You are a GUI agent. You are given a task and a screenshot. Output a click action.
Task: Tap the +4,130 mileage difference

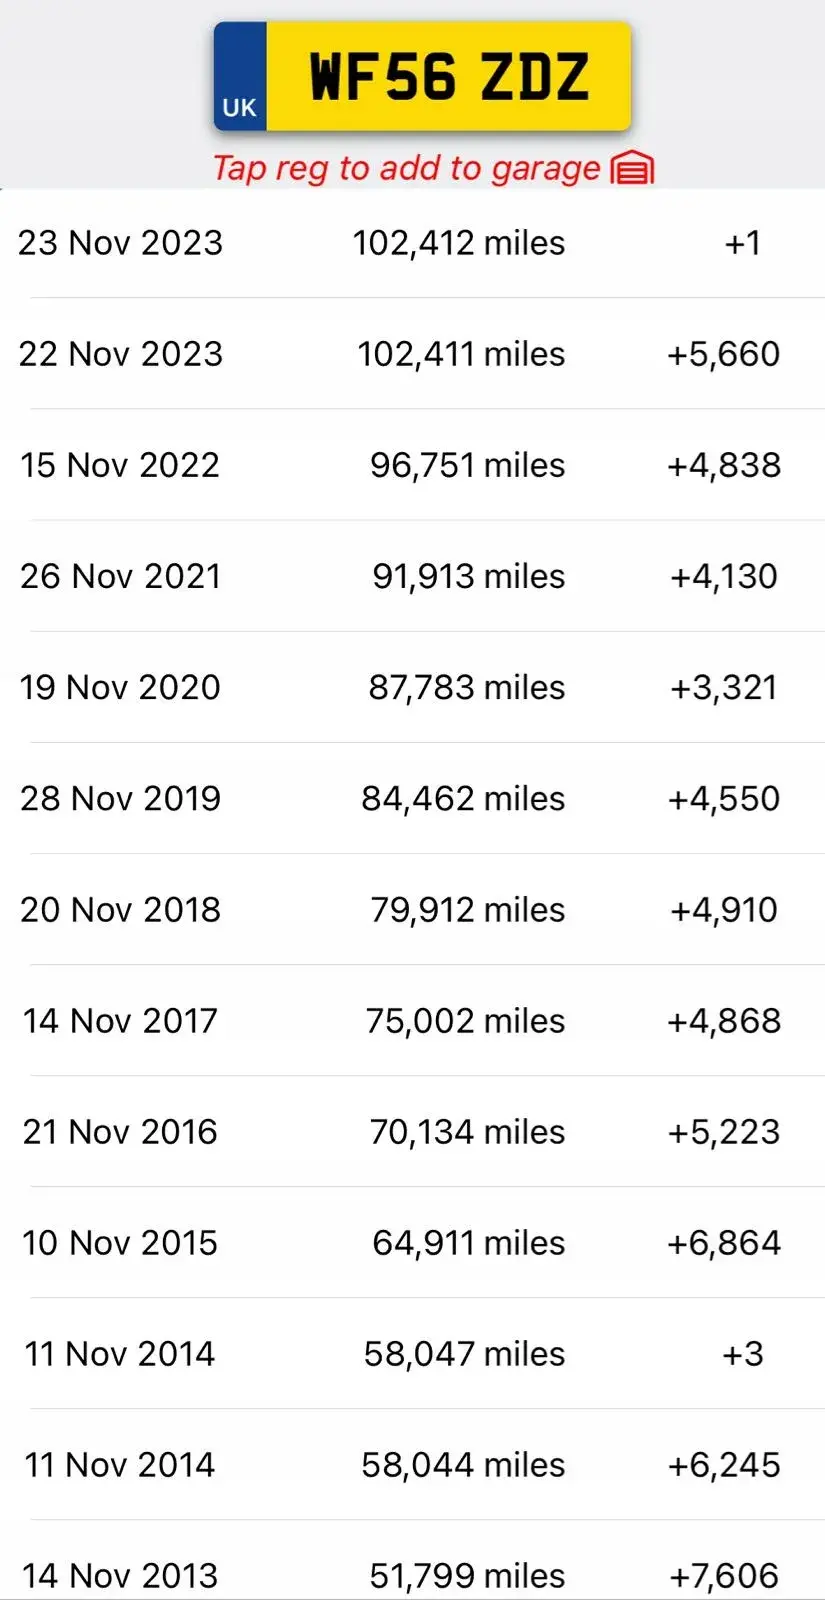[724, 576]
